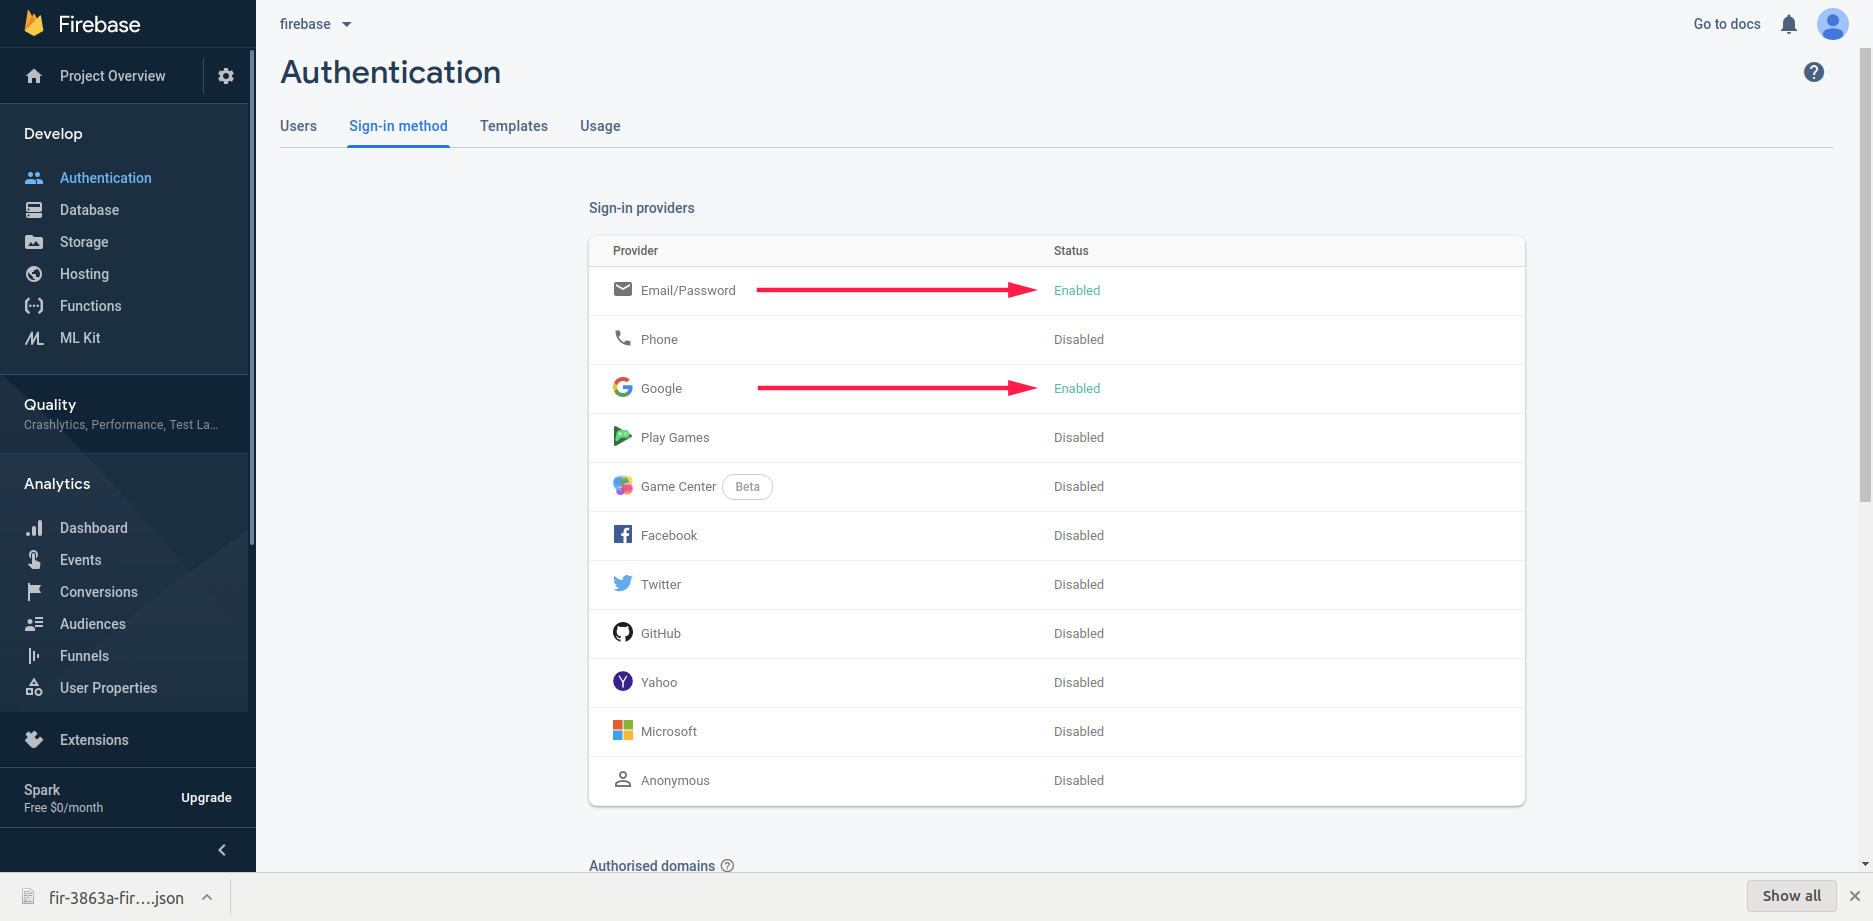Click the Upgrade plan button
This screenshot has width=1873, height=921.
pyautogui.click(x=206, y=798)
